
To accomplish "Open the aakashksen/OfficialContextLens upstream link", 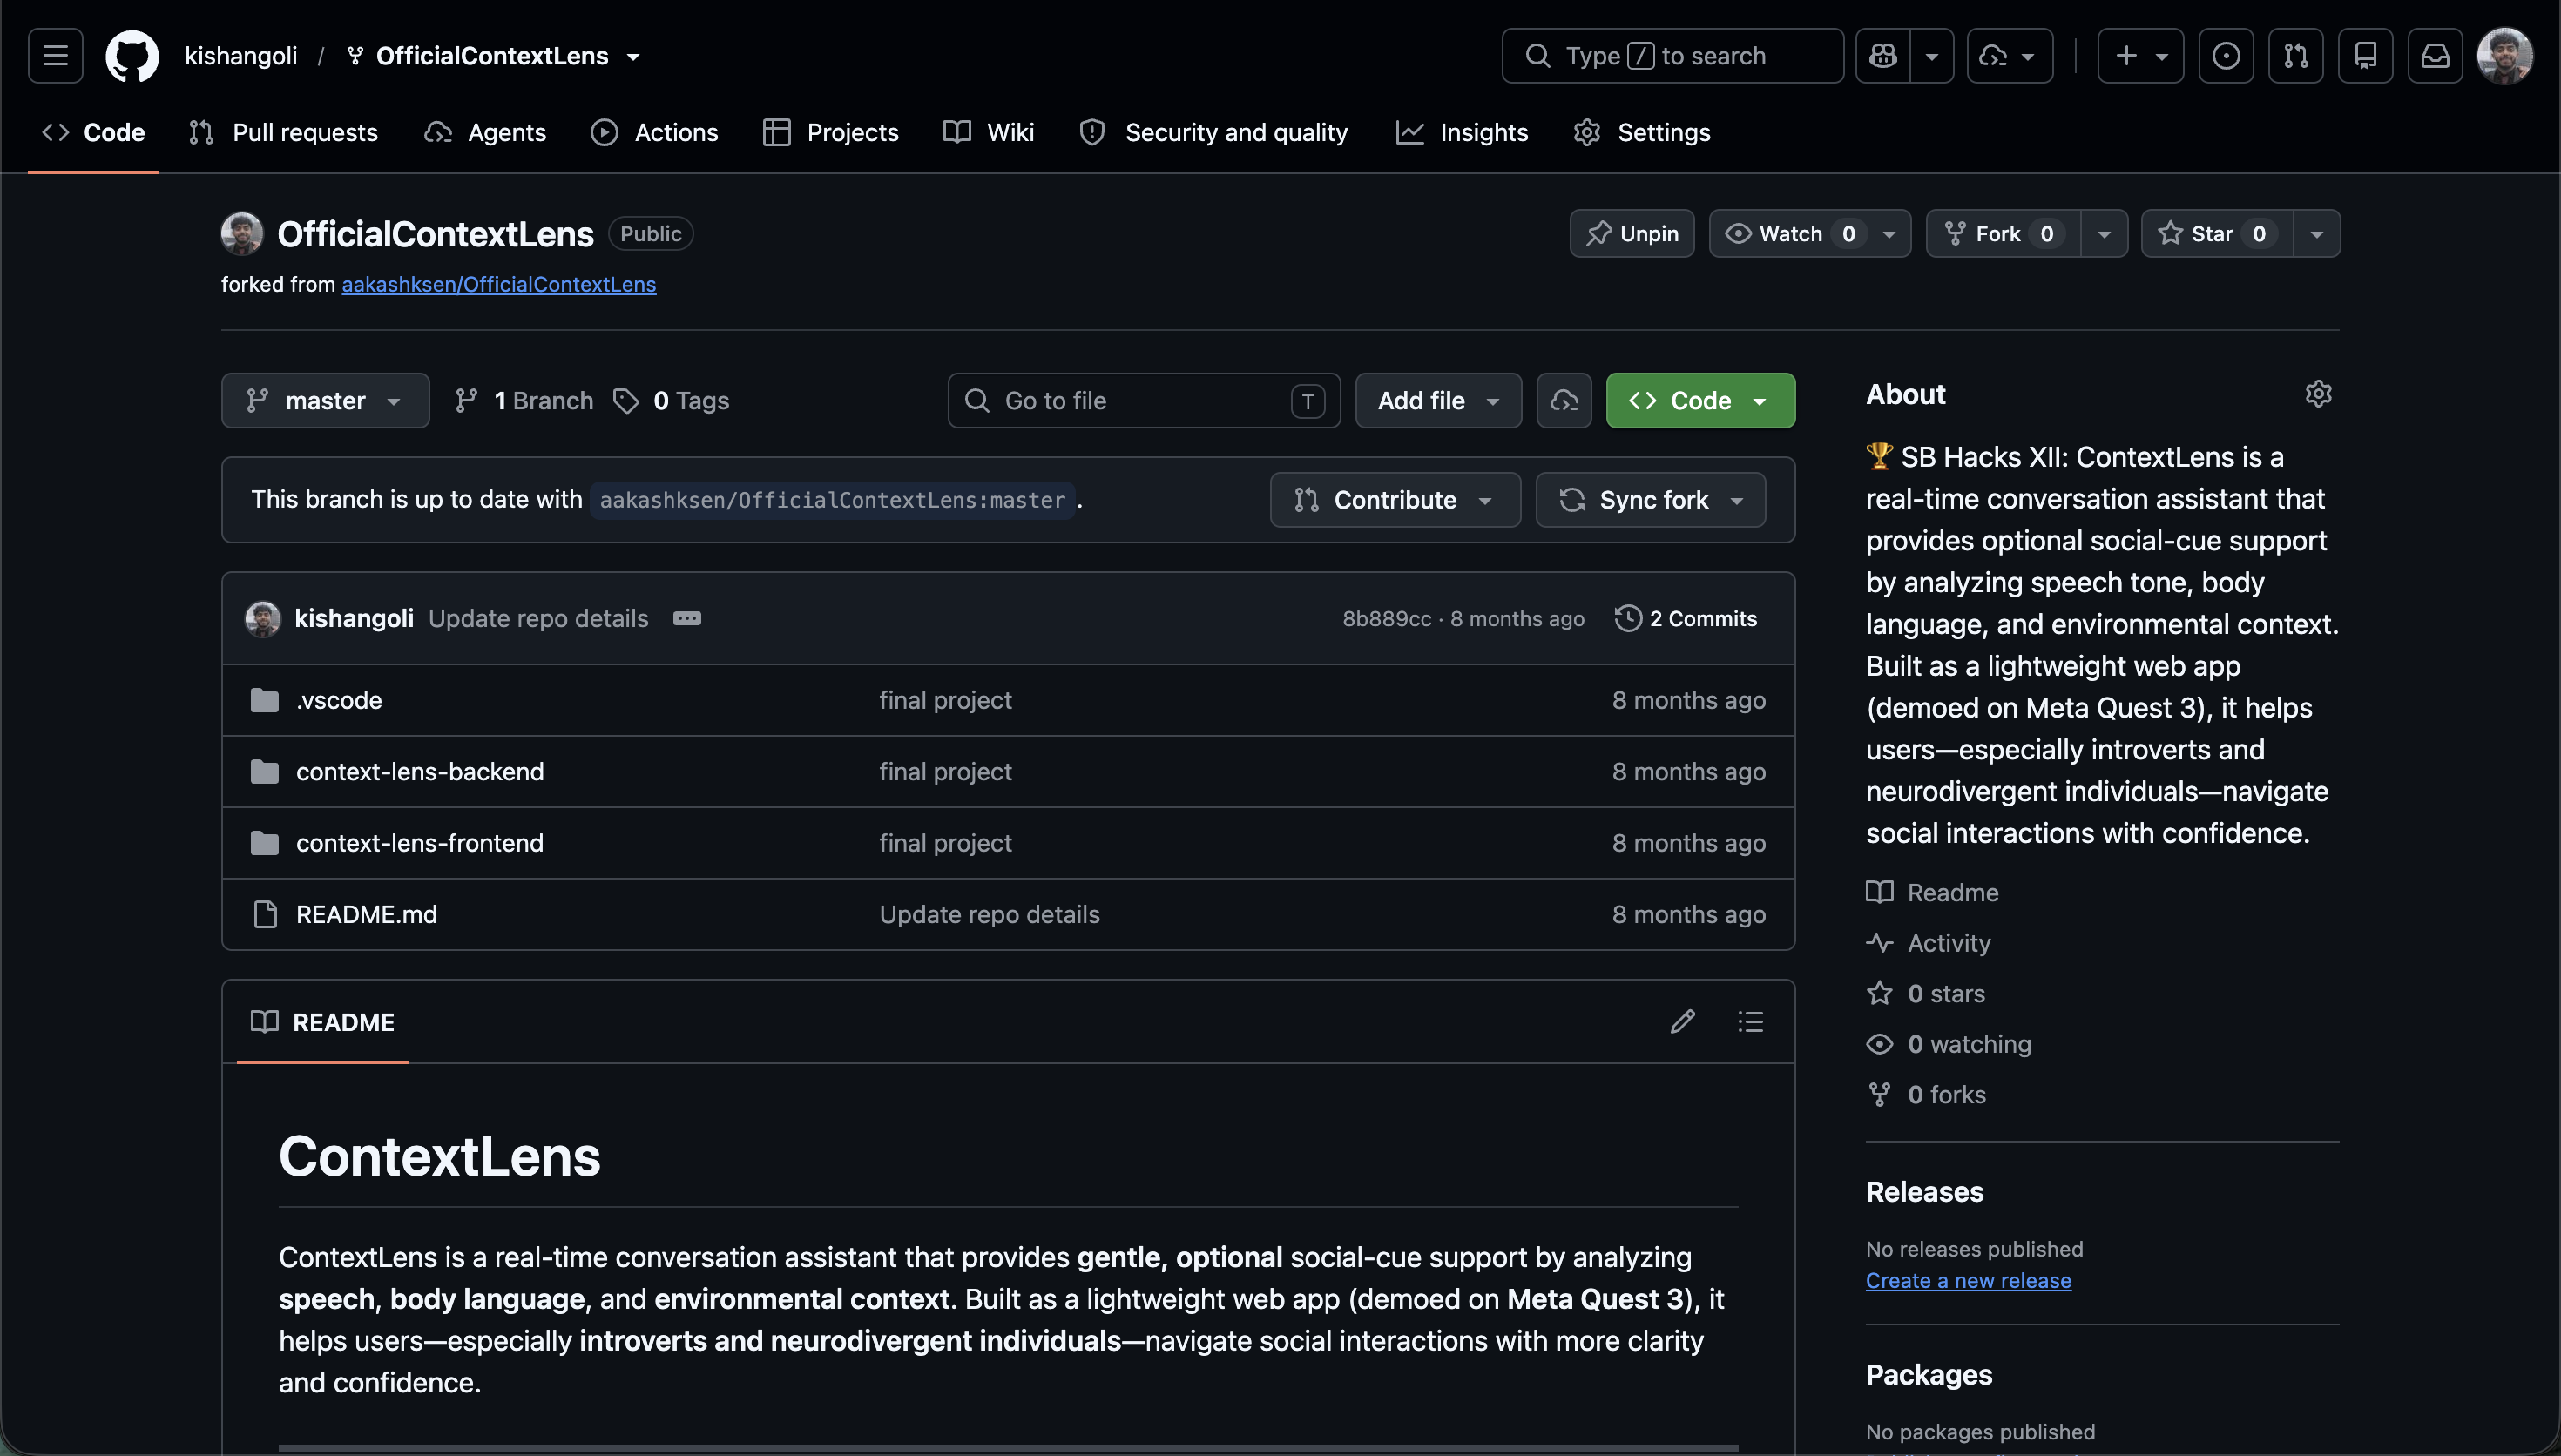I will [x=499, y=284].
